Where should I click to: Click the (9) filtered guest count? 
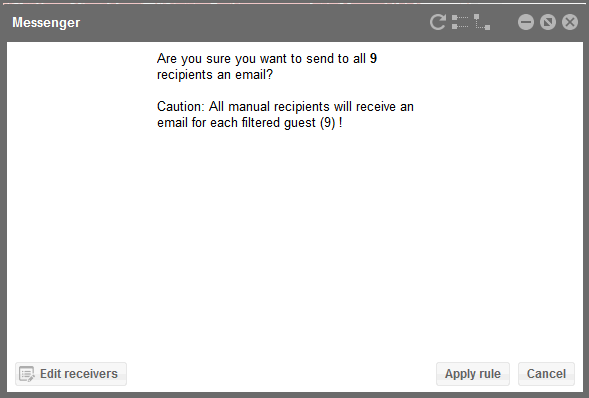328,123
